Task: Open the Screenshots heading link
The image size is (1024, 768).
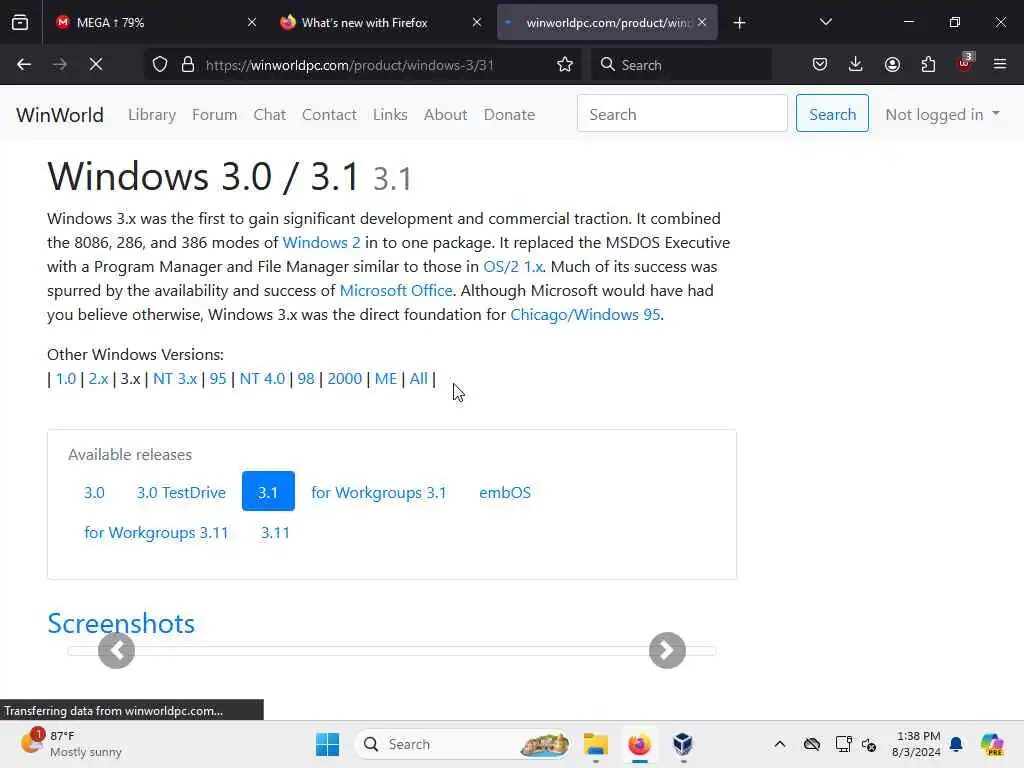Action: pyautogui.click(x=121, y=623)
